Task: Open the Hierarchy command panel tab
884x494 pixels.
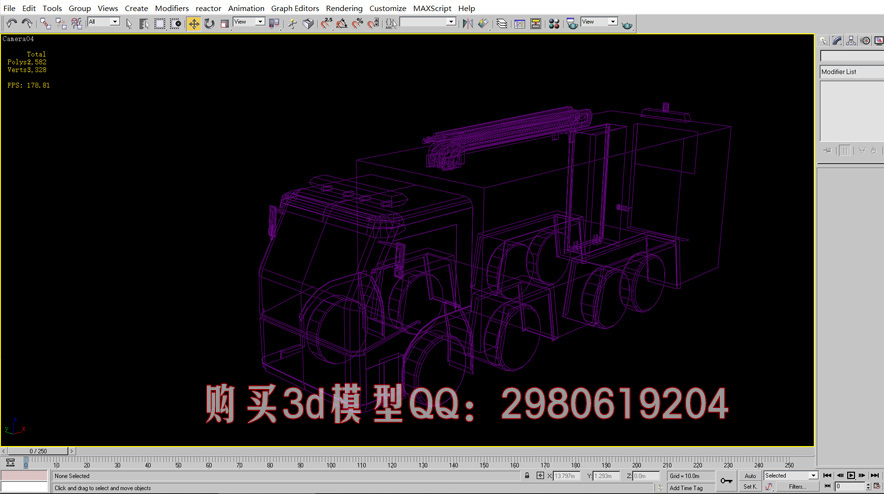Action: pos(851,41)
